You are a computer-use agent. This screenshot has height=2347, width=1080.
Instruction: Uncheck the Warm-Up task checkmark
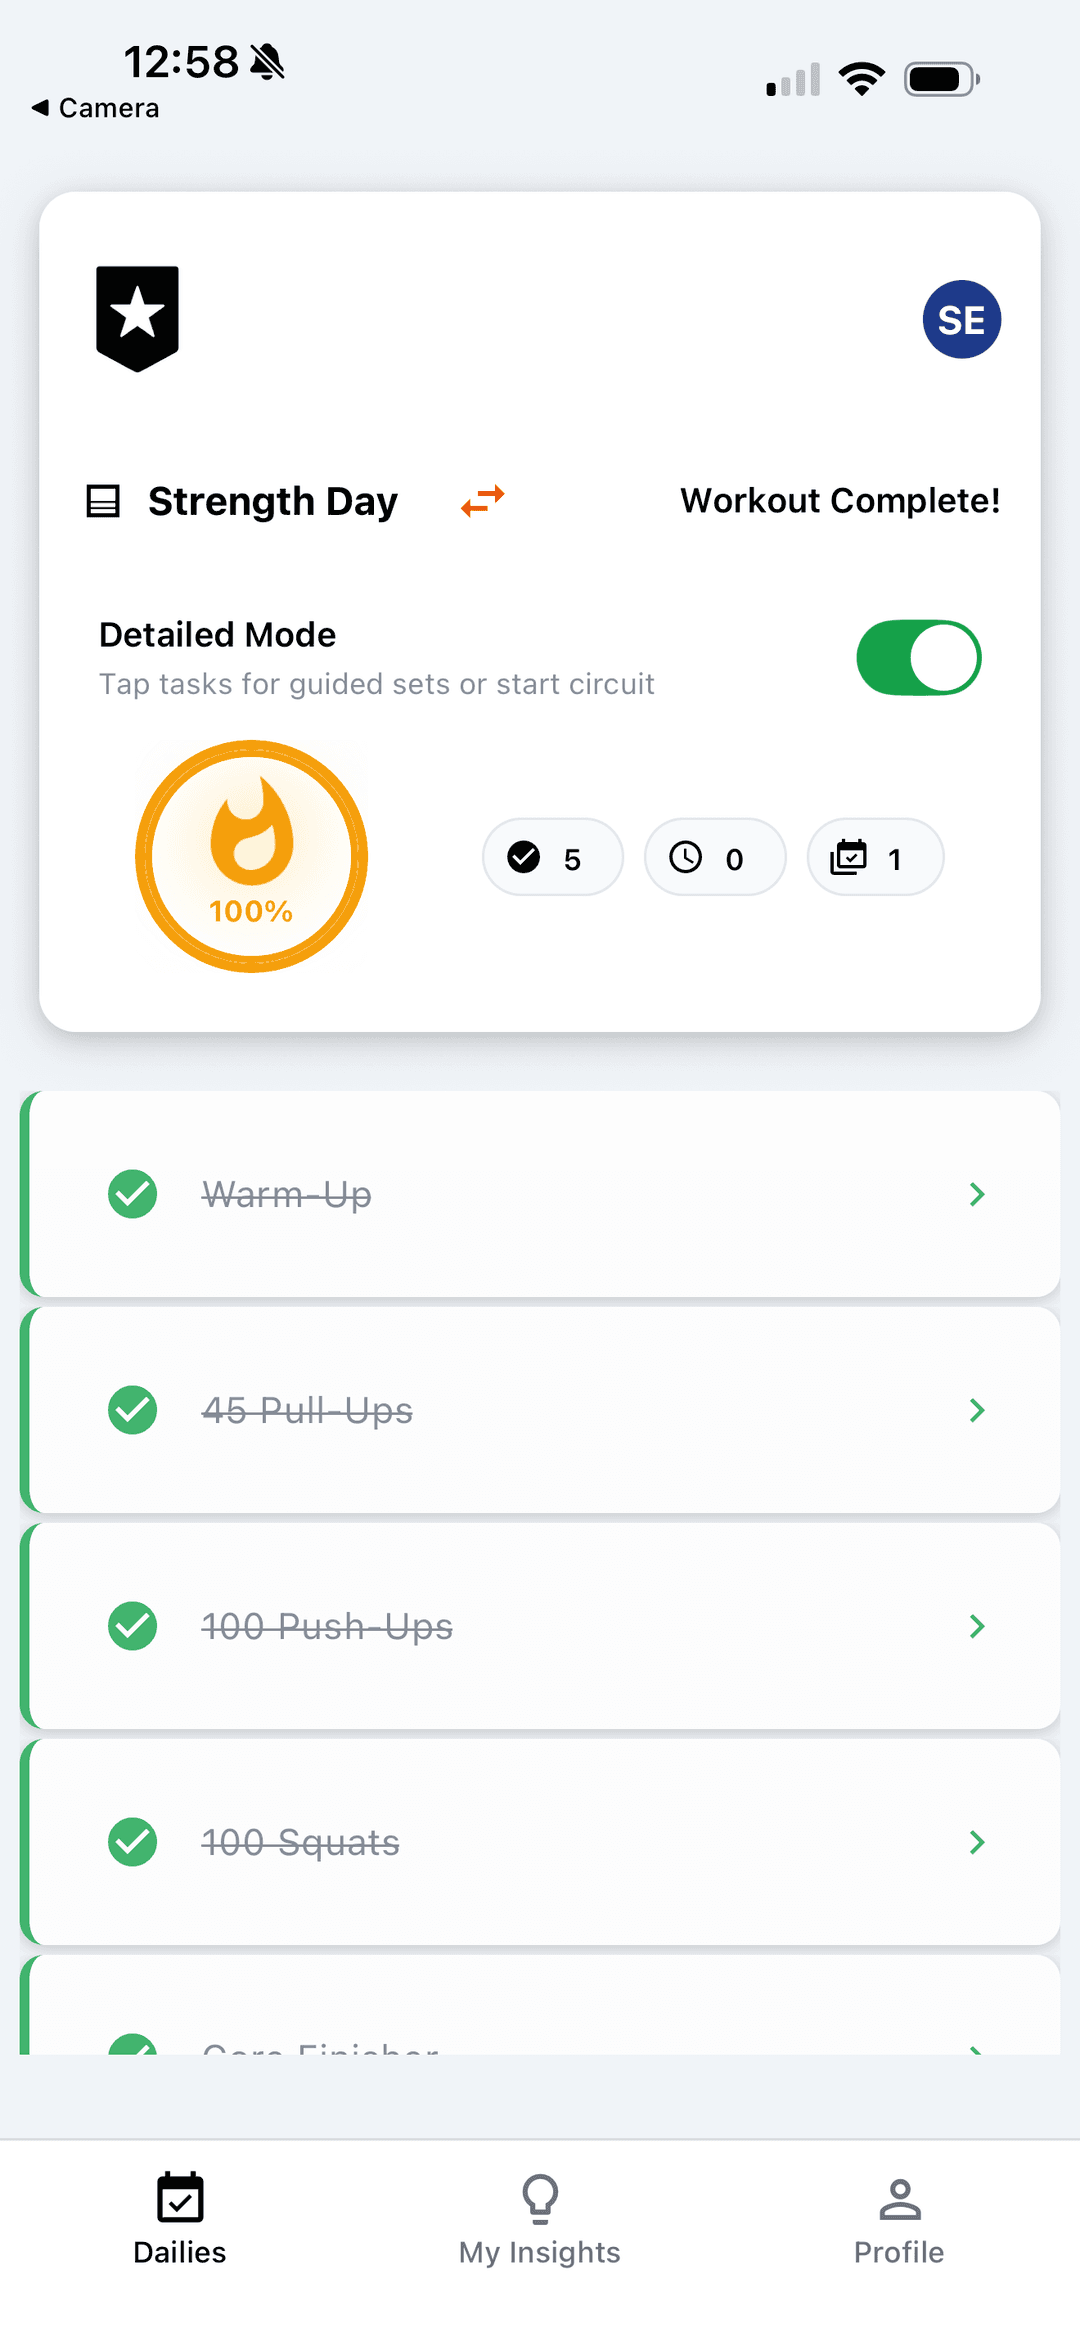(x=133, y=1194)
